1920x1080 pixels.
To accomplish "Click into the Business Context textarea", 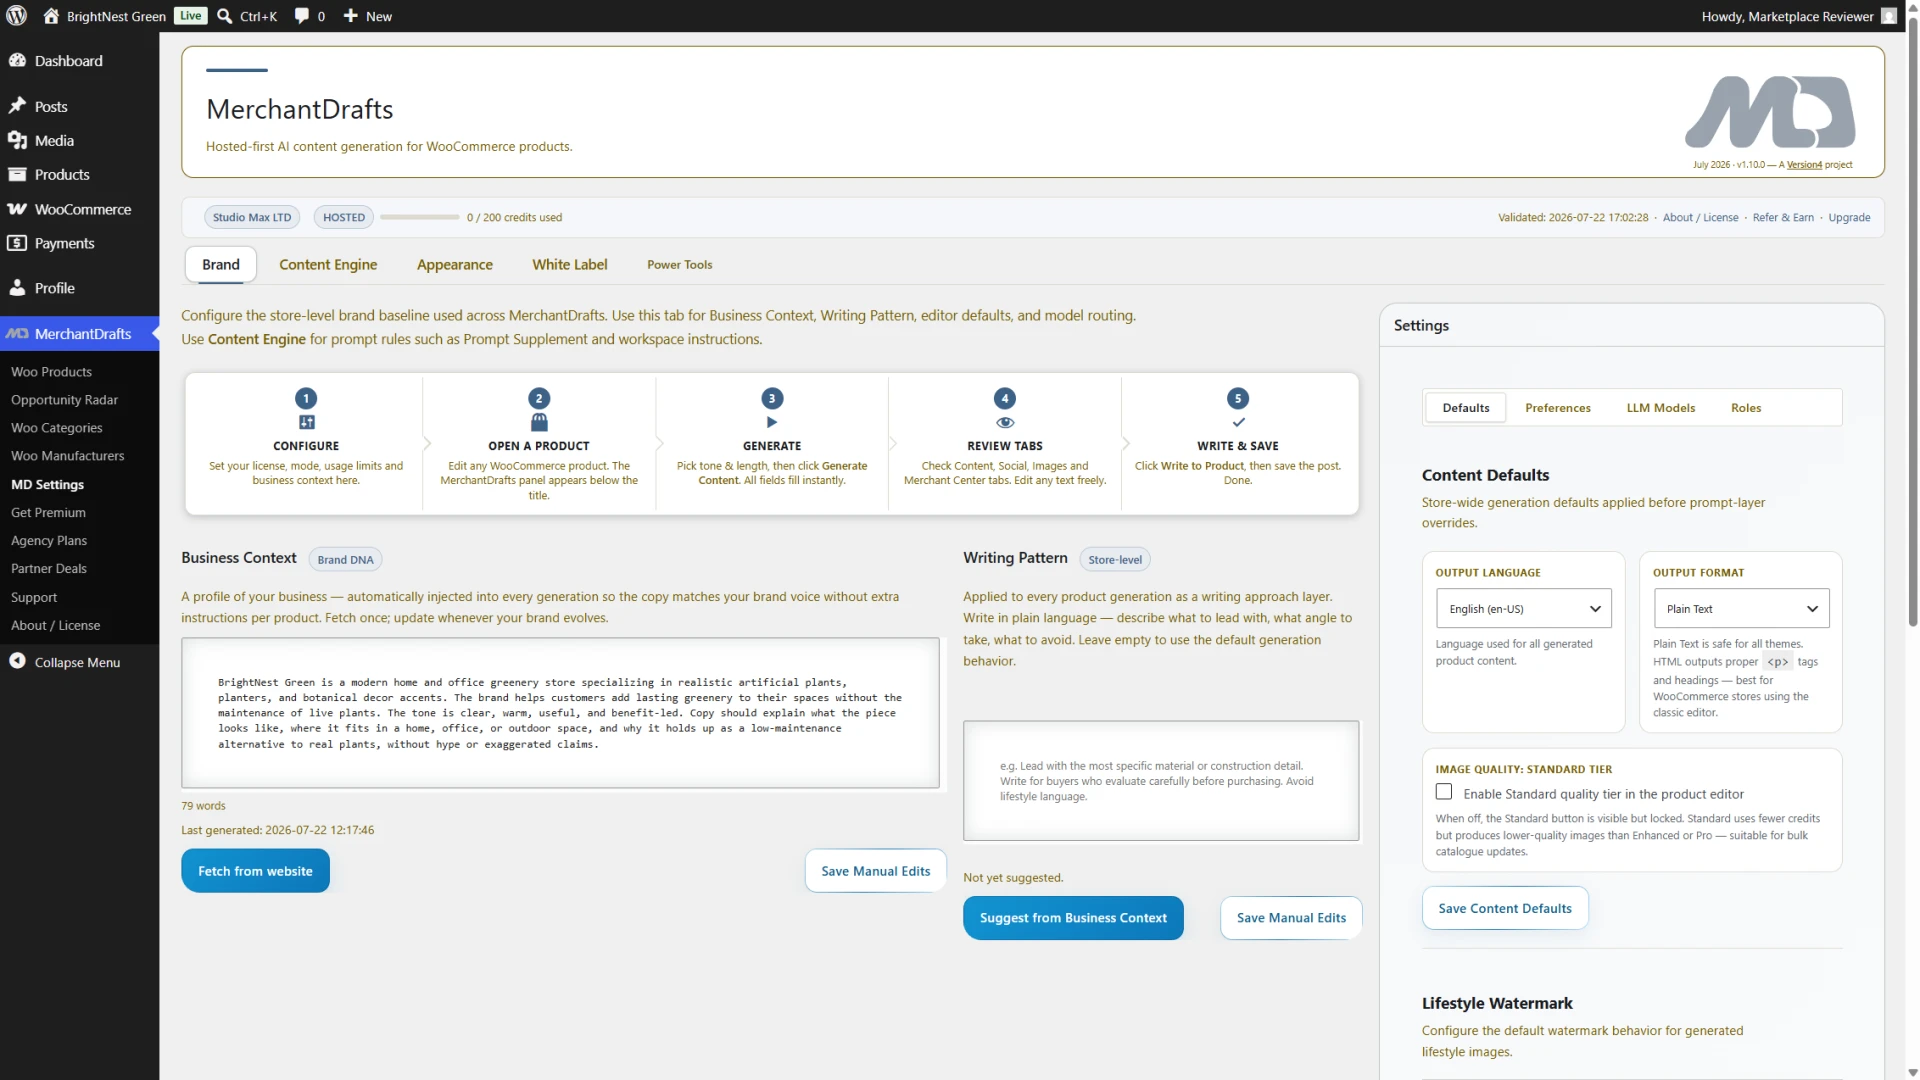I will 560,713.
